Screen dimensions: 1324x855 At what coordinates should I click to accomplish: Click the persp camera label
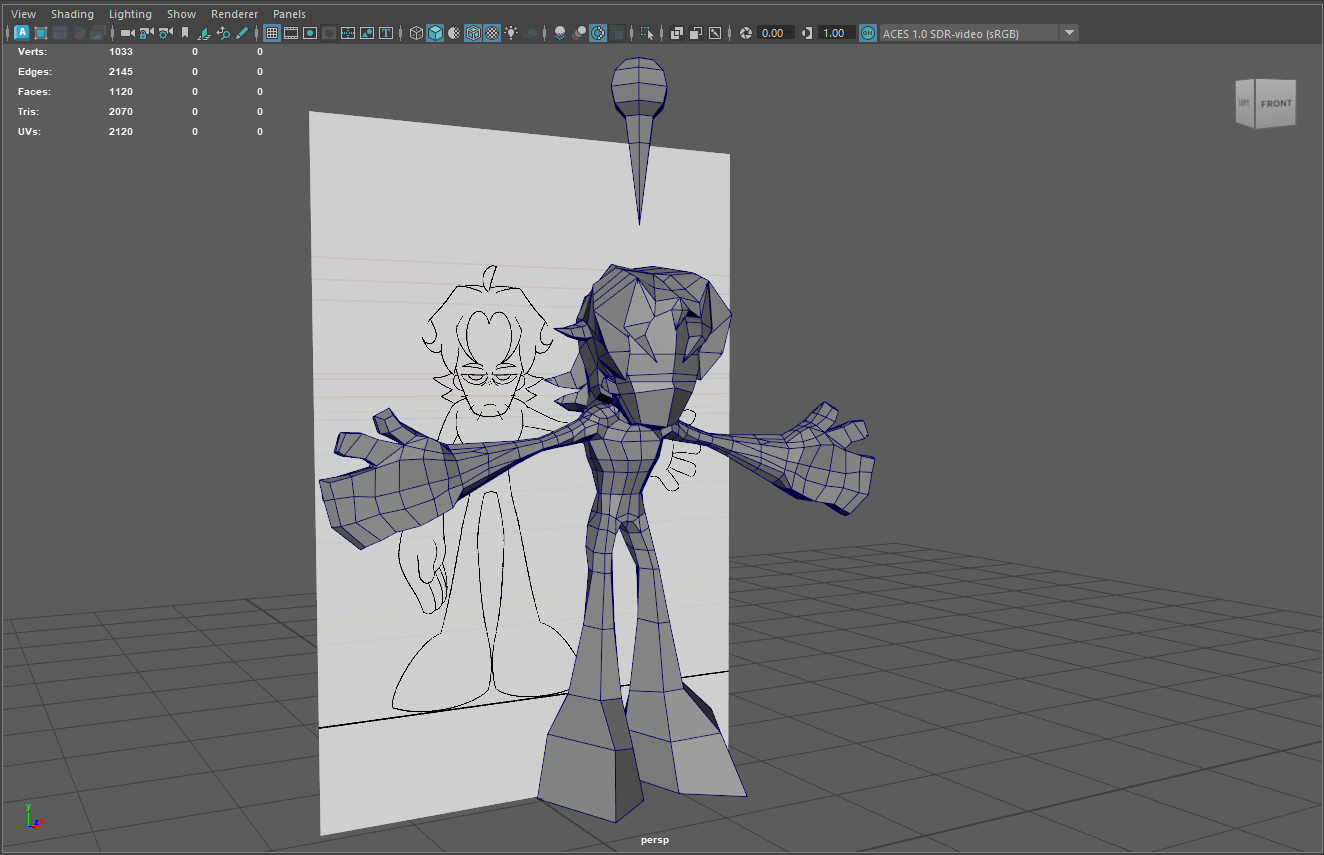click(x=655, y=840)
